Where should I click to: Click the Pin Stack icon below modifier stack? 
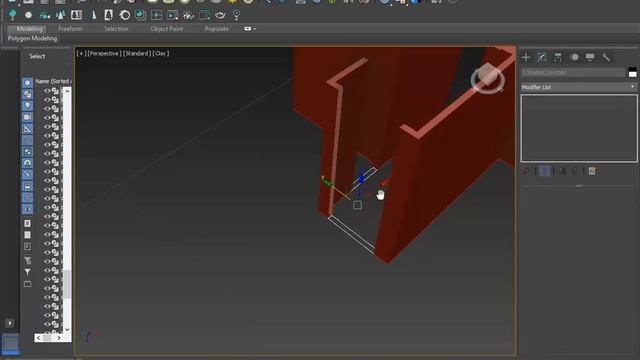tap(527, 171)
